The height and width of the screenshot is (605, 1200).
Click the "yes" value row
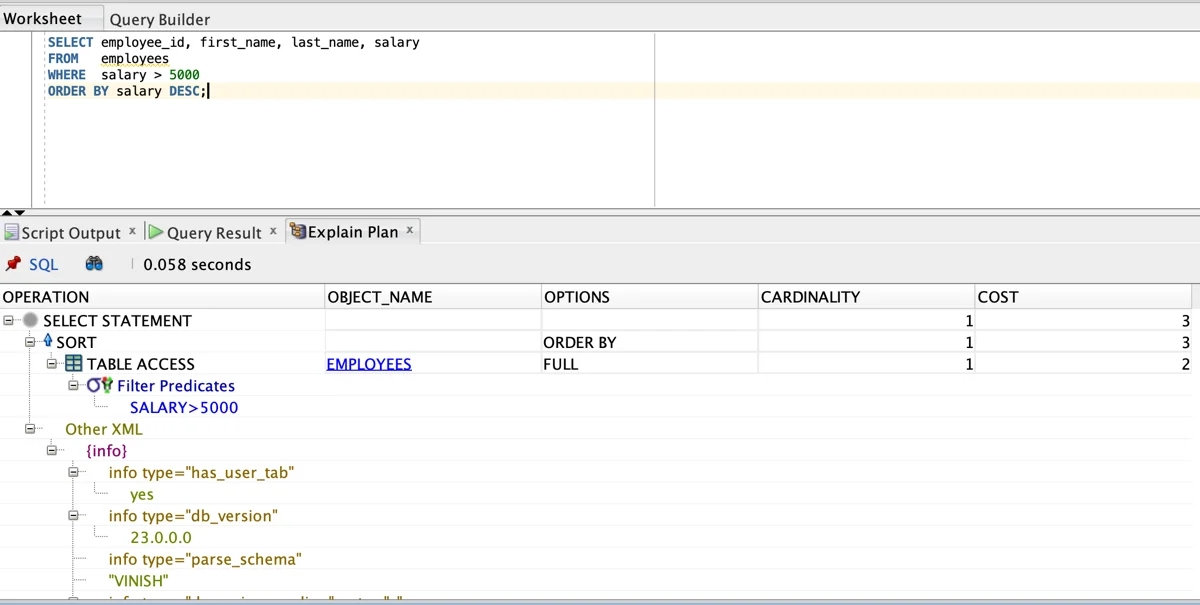[x=142, y=495]
